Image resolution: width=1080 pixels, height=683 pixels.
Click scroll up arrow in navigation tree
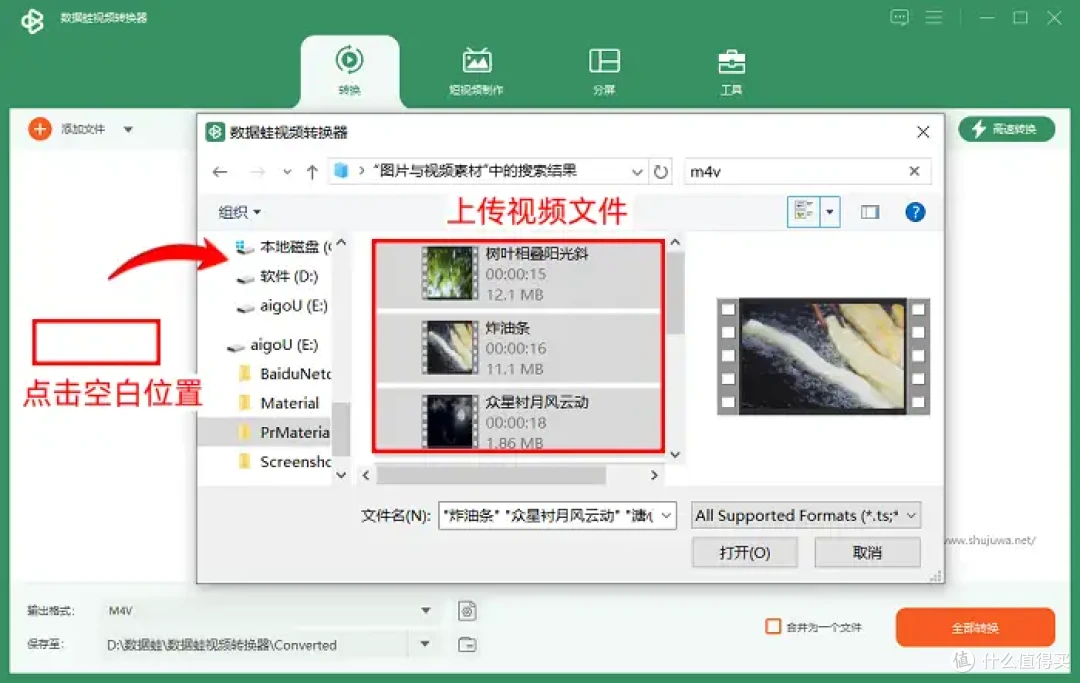341,242
